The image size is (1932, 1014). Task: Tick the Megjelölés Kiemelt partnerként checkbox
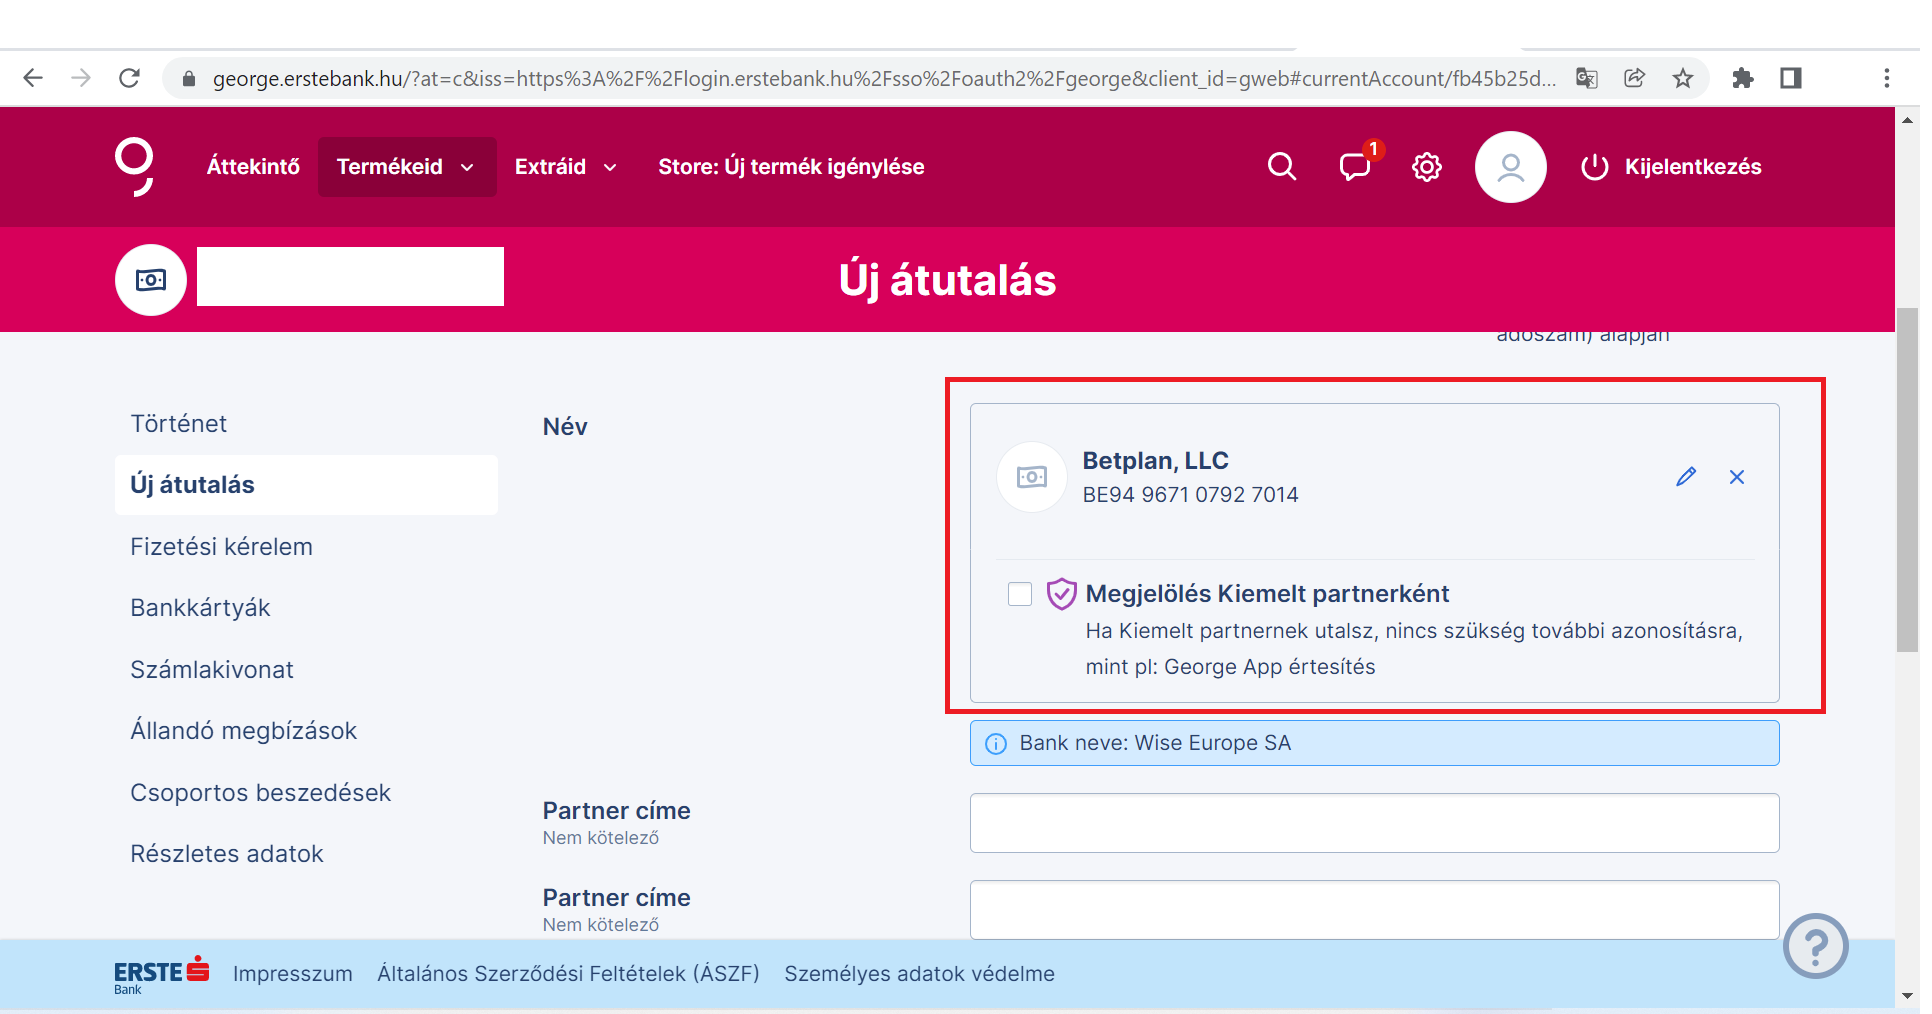[x=1020, y=594]
